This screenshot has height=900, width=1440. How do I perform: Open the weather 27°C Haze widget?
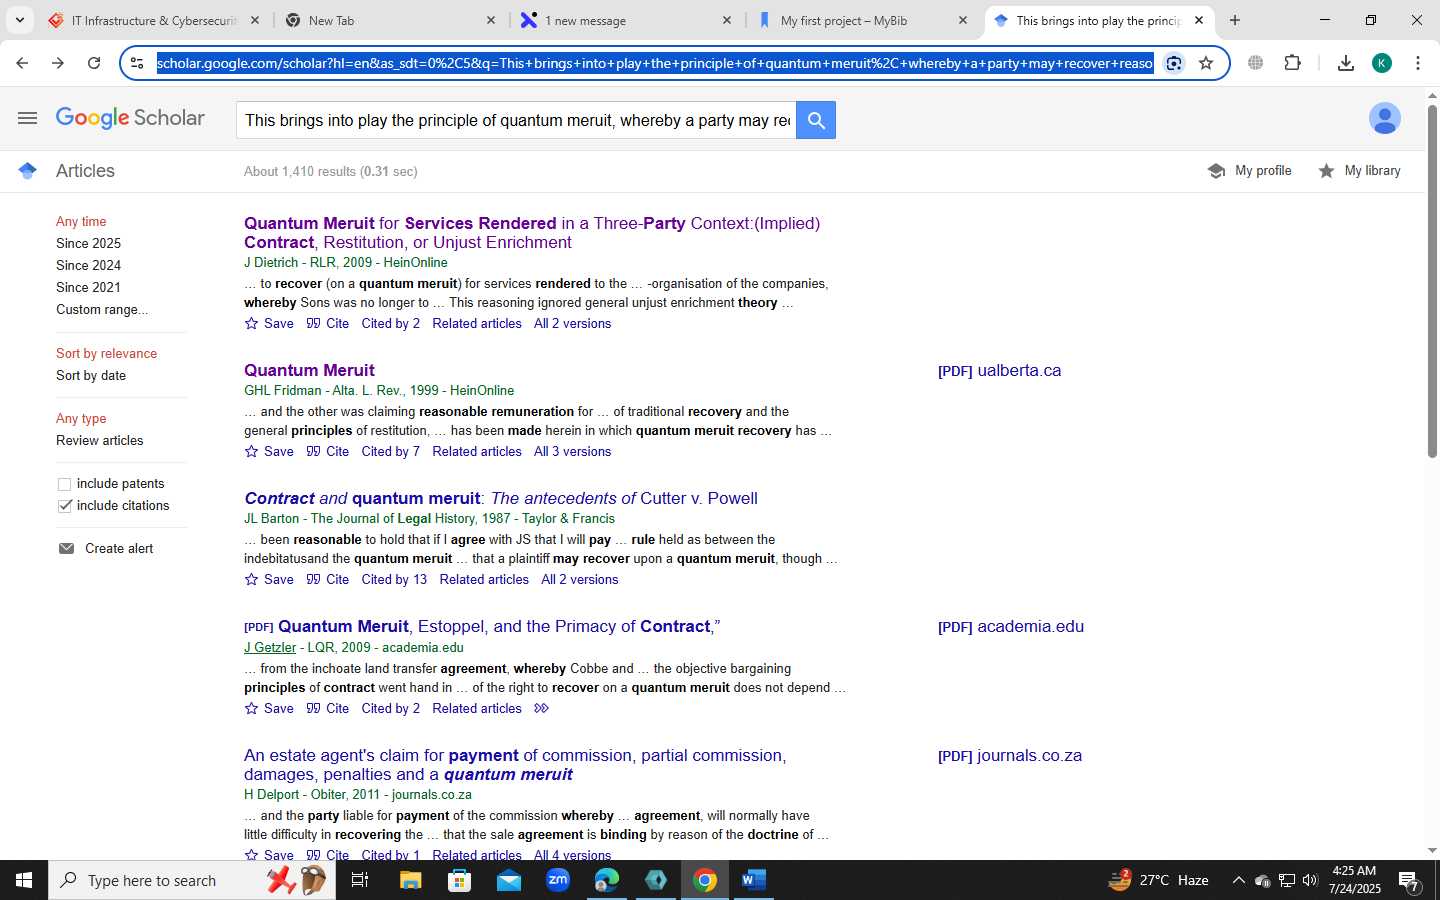[x=1160, y=880]
